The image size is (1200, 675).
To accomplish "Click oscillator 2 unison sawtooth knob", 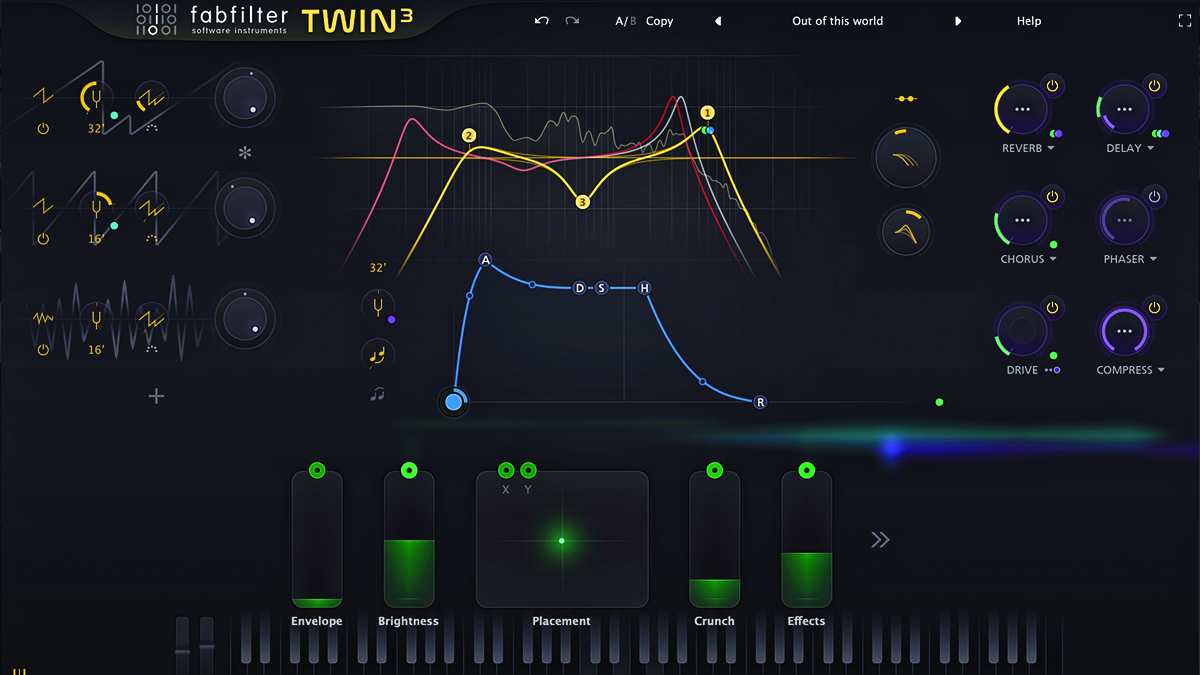I will coord(151,208).
